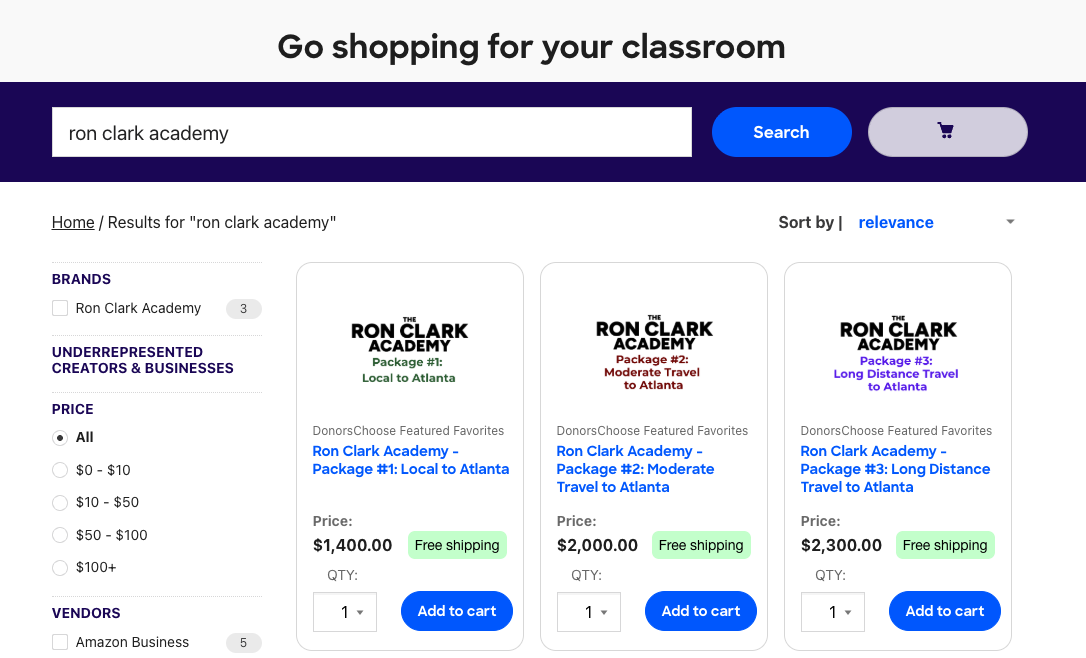Click Package #2 Moderate Travel logo image
The width and height of the screenshot is (1086, 658).
click(653, 354)
